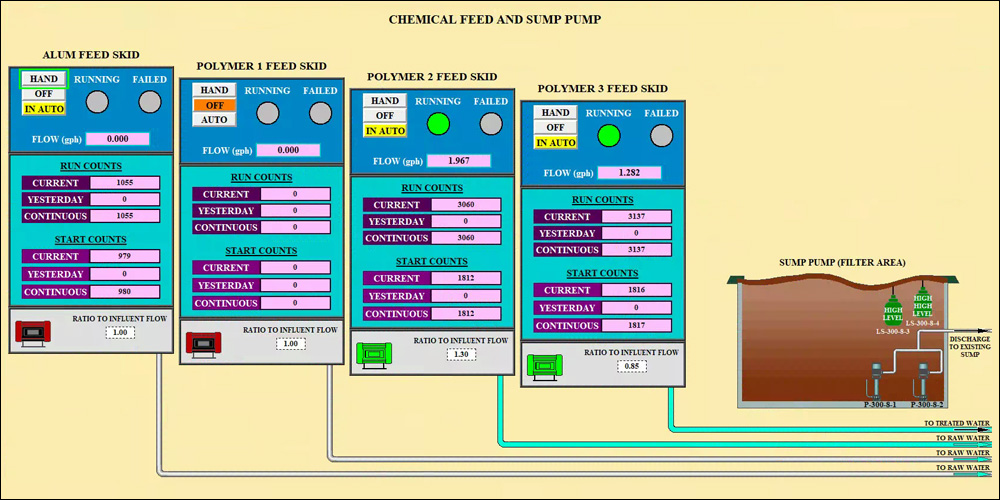Click Polymer 2 running indicator light
The height and width of the screenshot is (500, 1000).
(x=437, y=124)
